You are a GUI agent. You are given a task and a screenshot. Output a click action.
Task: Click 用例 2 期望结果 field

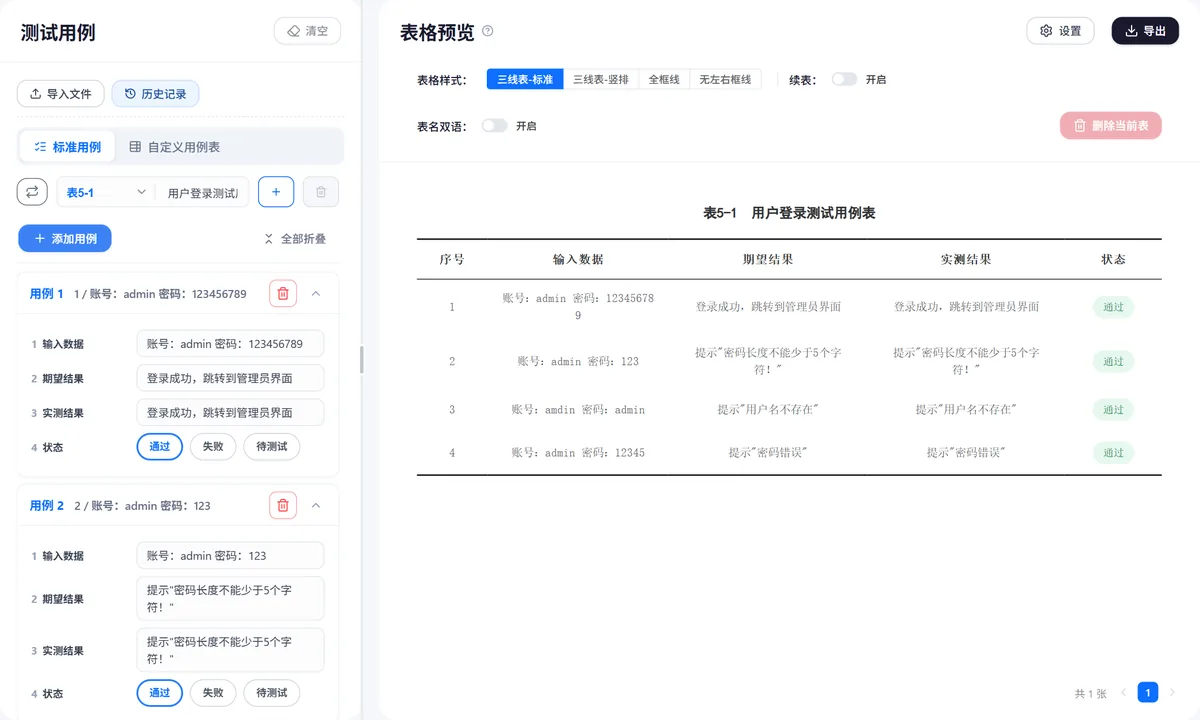[x=230, y=599]
